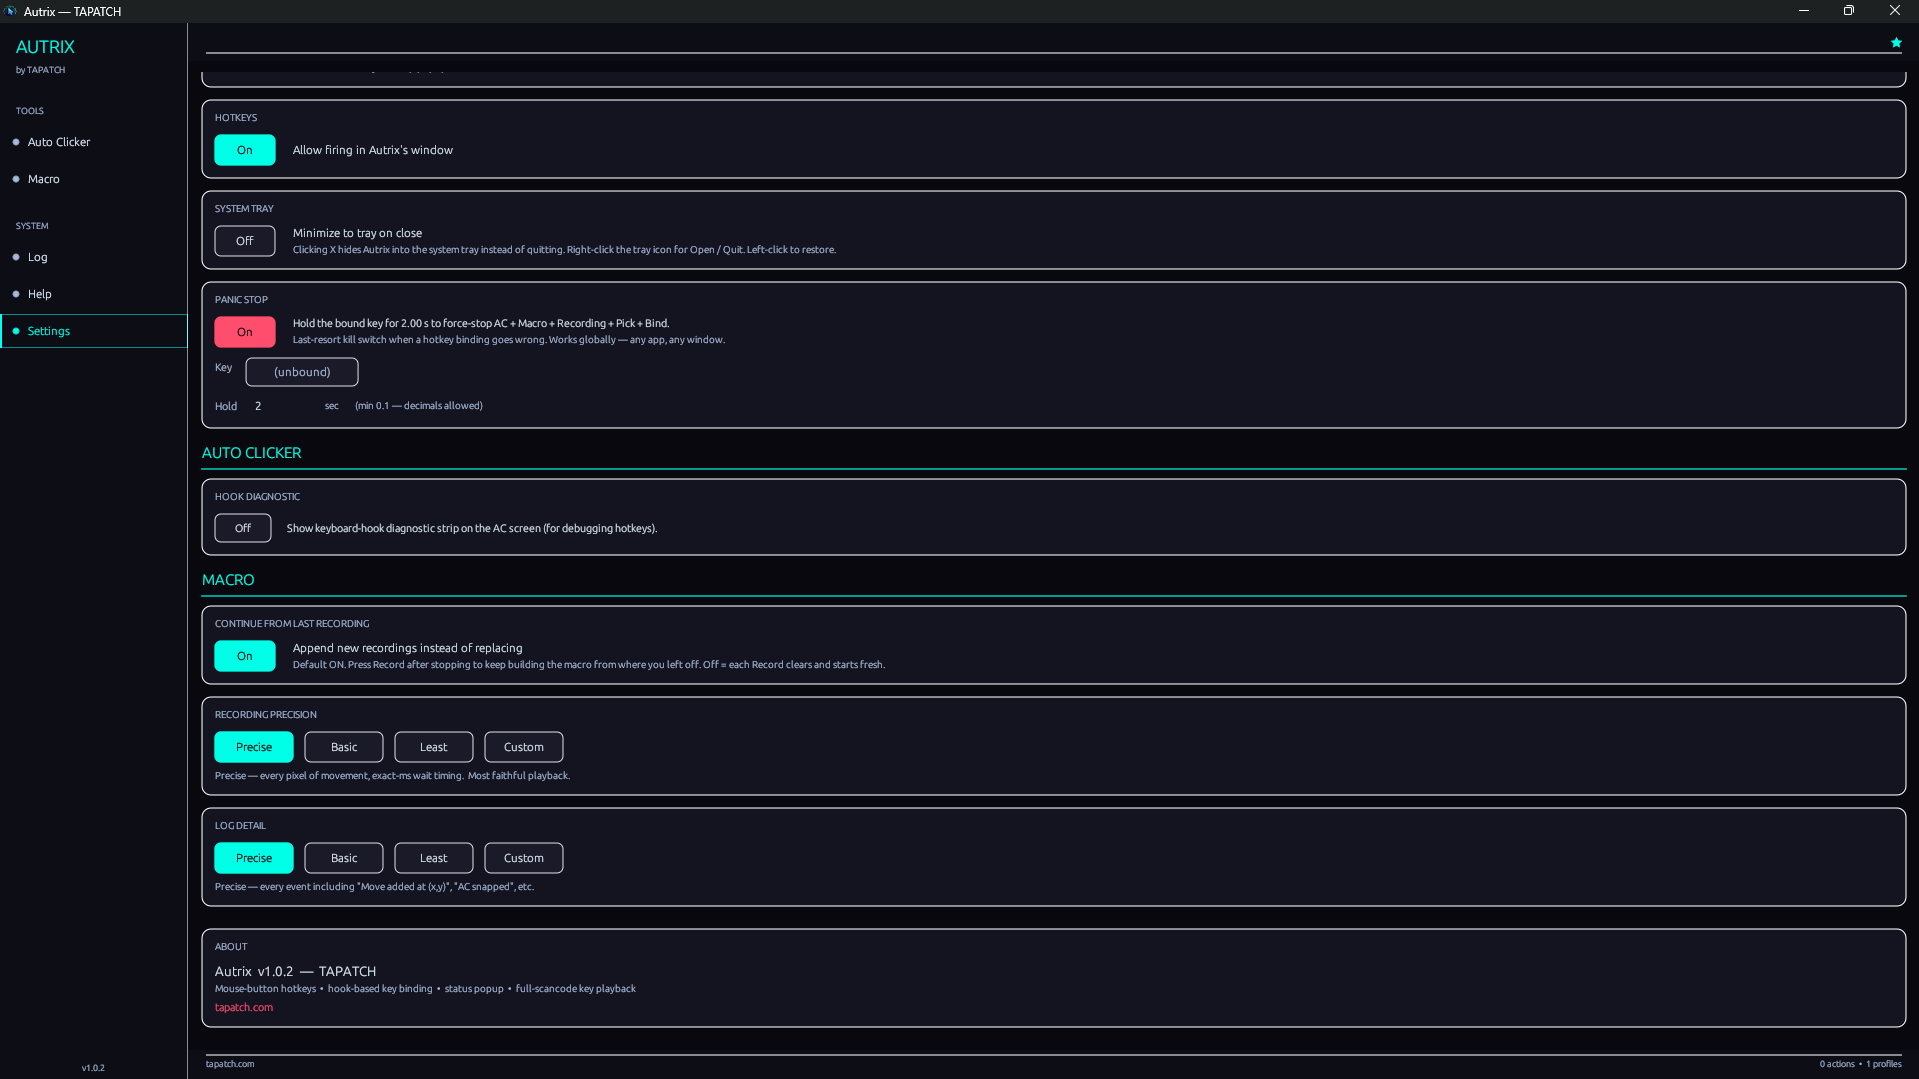
Task: Open the tapatch.com link in About
Action: [x=244, y=1007]
